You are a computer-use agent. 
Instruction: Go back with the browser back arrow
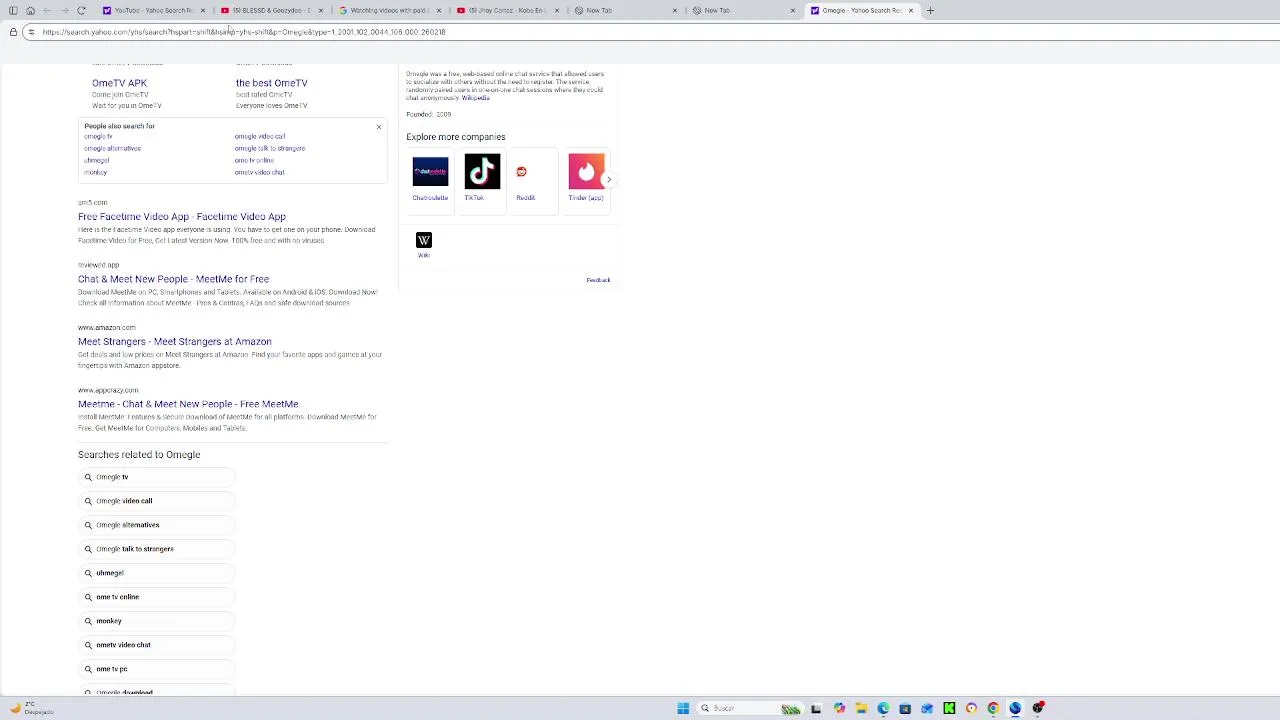click(47, 10)
